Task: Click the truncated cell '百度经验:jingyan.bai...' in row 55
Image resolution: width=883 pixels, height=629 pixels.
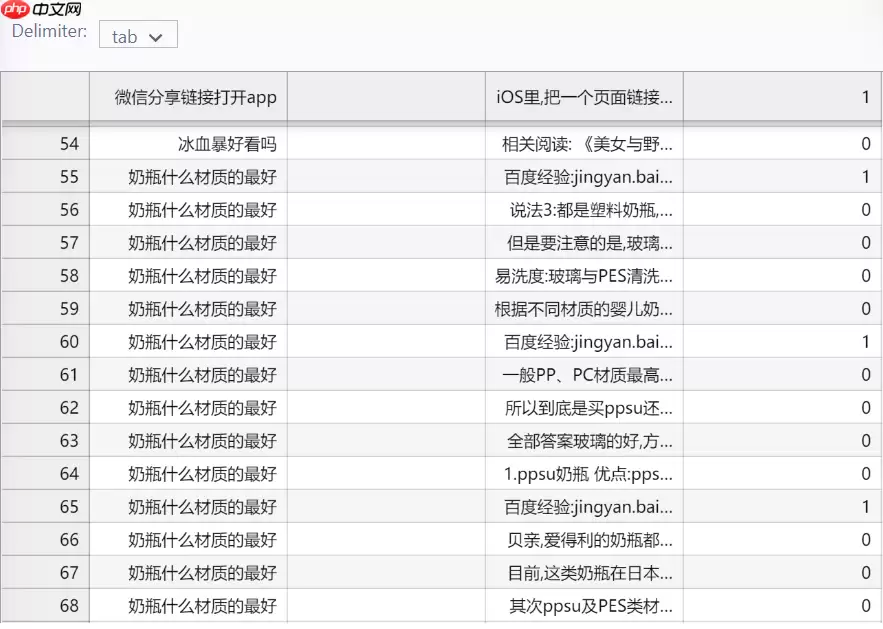Action: tap(583, 176)
